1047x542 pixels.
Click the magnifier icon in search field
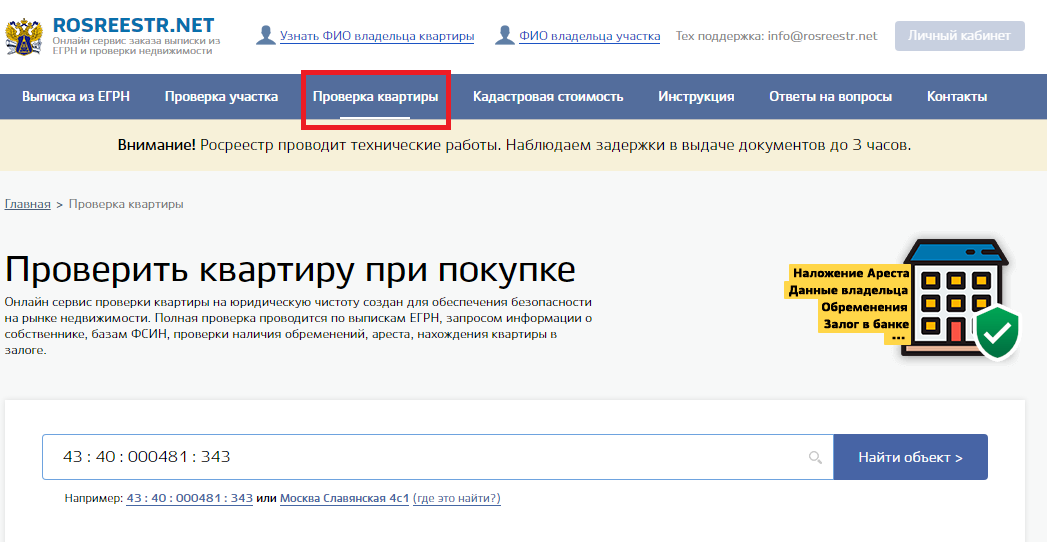[x=815, y=457]
